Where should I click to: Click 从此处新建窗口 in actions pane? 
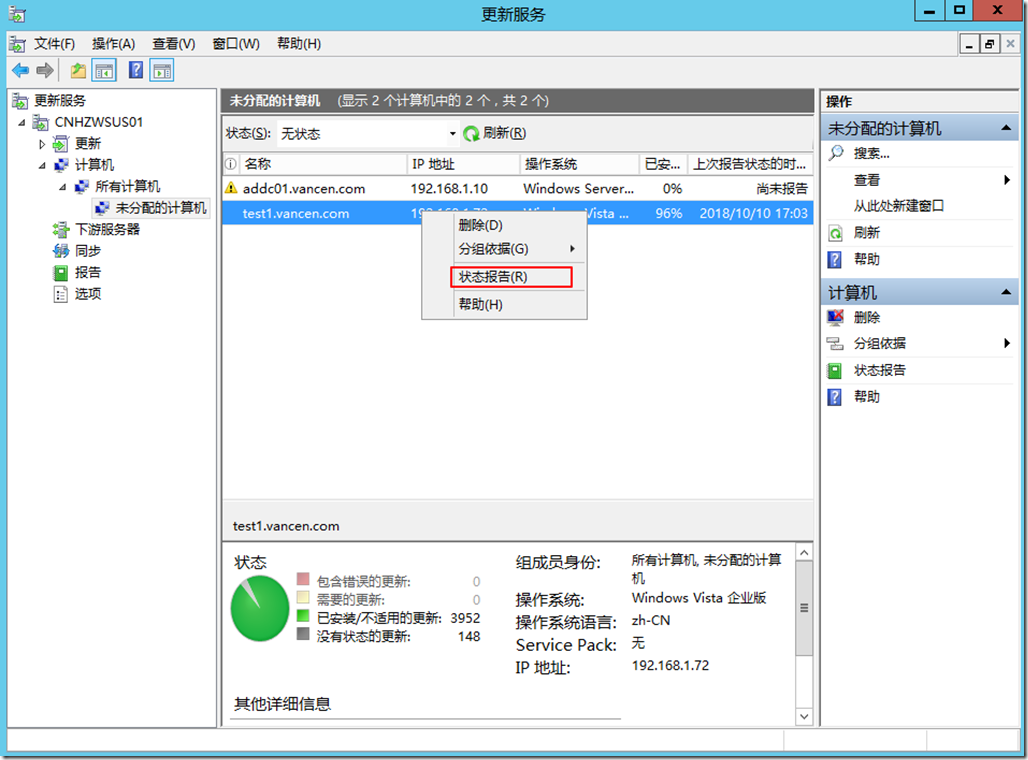[x=898, y=206]
